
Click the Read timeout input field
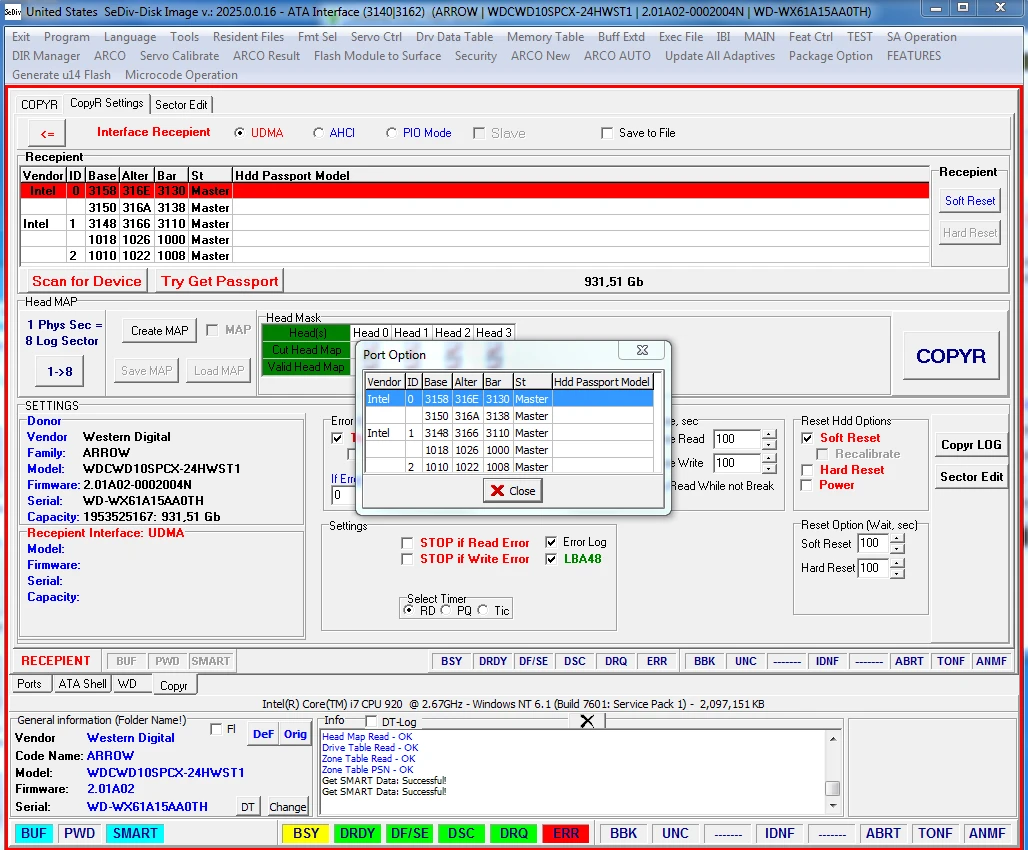tap(737, 439)
